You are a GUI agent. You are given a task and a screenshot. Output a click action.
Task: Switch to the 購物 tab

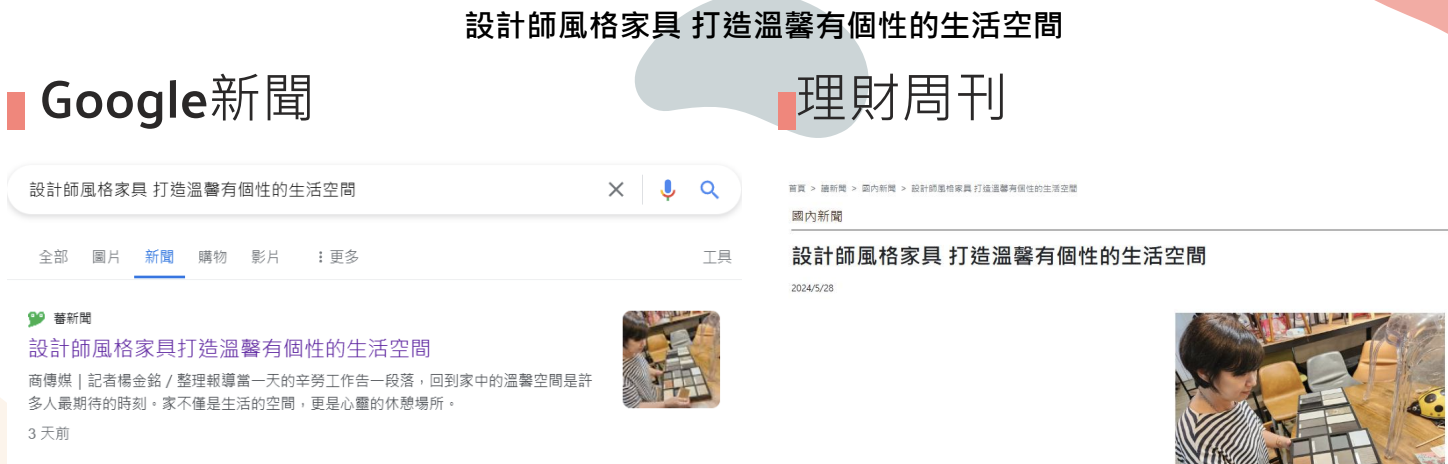(x=213, y=257)
